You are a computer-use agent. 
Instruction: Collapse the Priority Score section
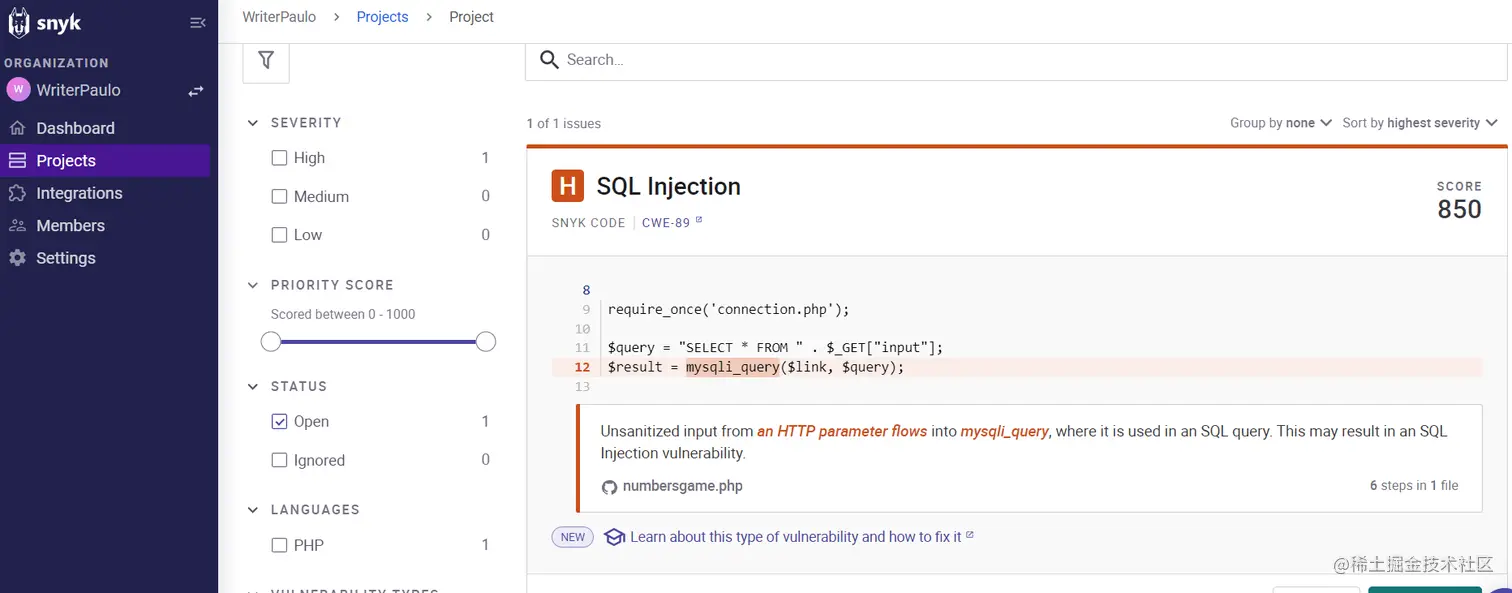pyautogui.click(x=253, y=285)
